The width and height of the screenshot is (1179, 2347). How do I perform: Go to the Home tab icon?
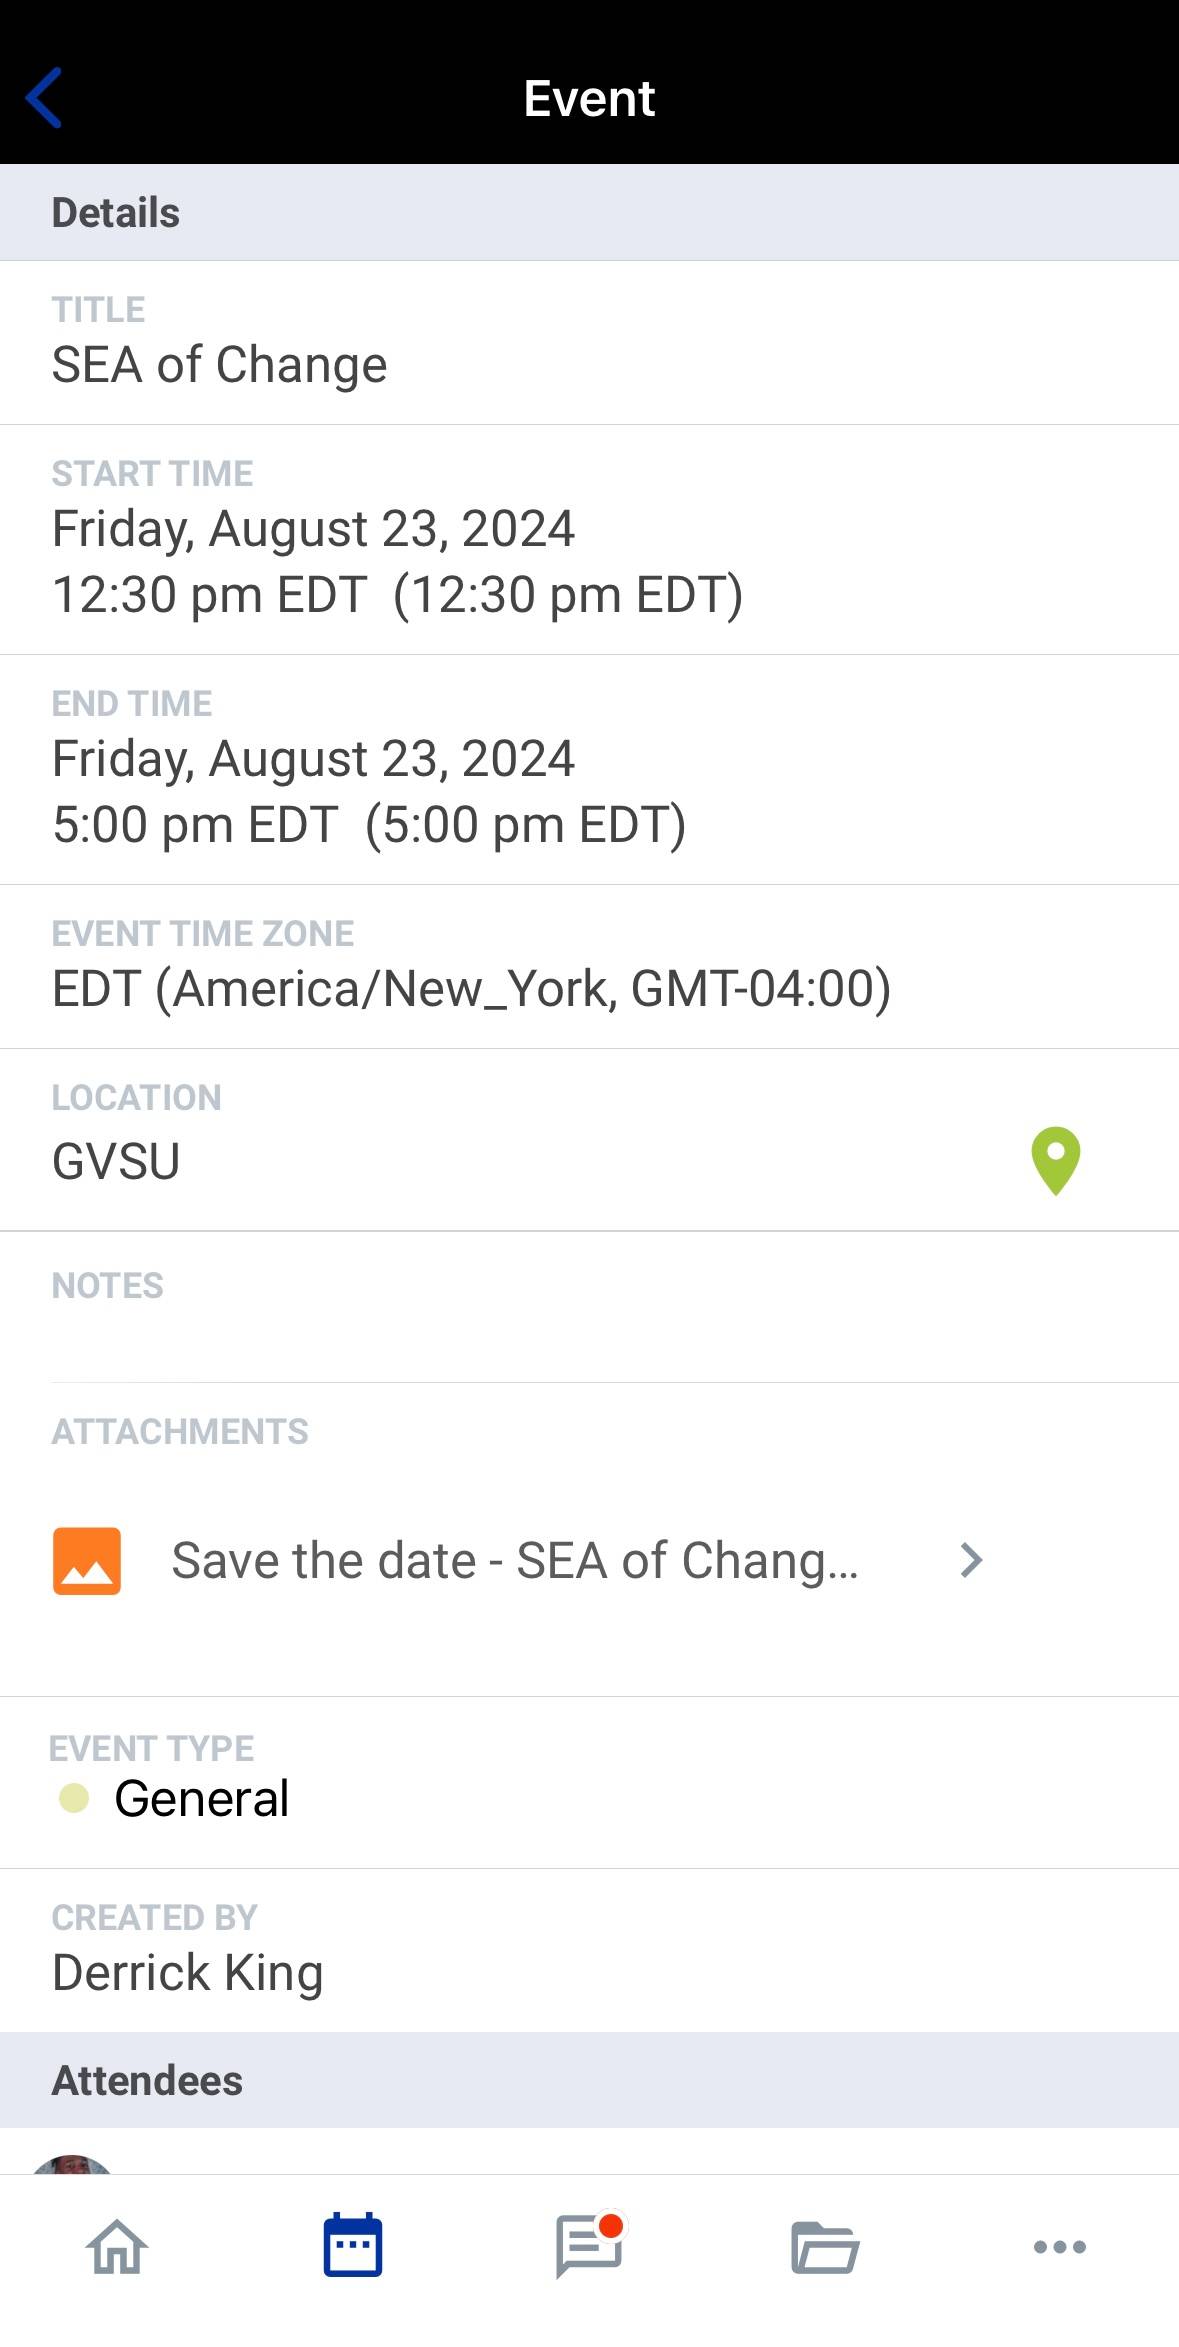[117, 2247]
